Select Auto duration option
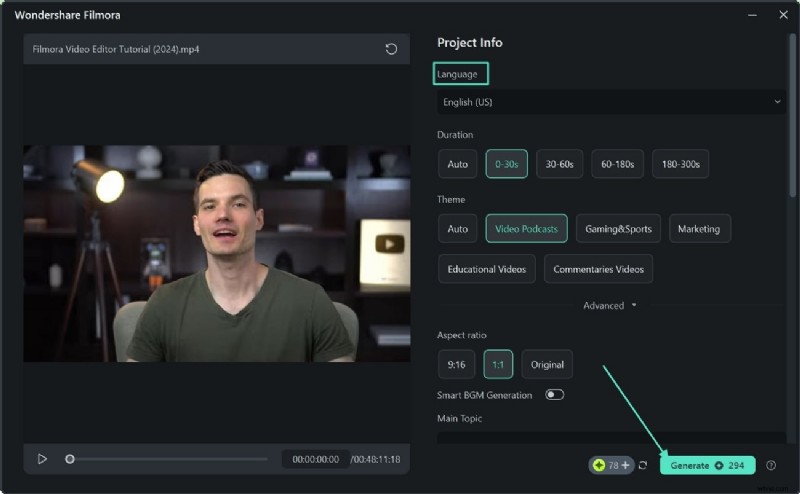800x494 pixels. point(457,164)
